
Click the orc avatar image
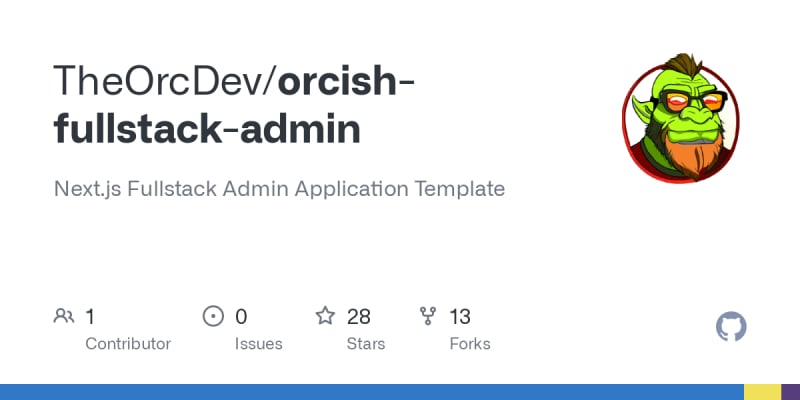click(680, 117)
